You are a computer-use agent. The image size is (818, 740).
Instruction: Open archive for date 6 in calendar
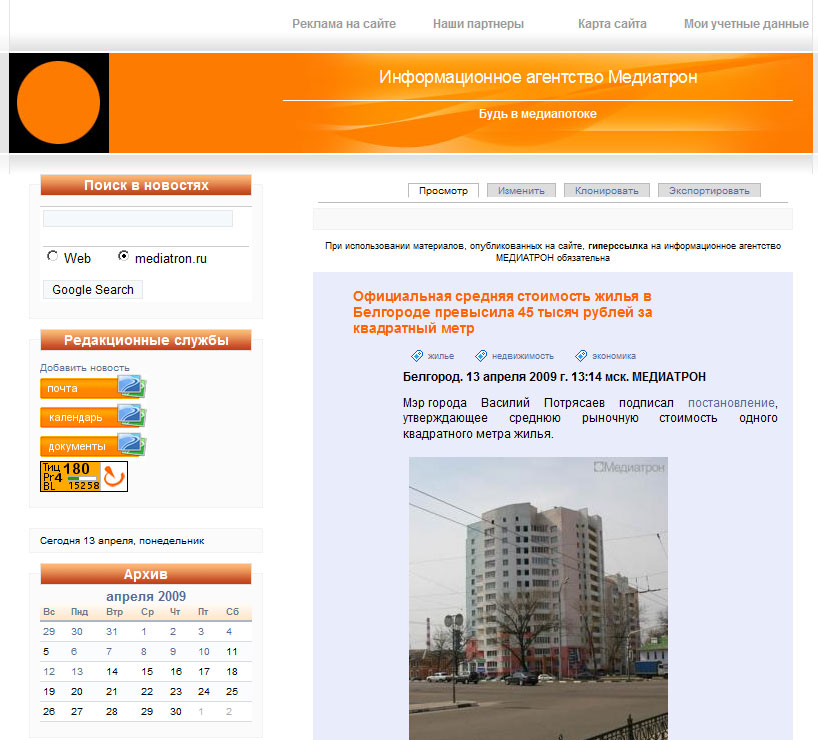pyautogui.click(x=74, y=652)
